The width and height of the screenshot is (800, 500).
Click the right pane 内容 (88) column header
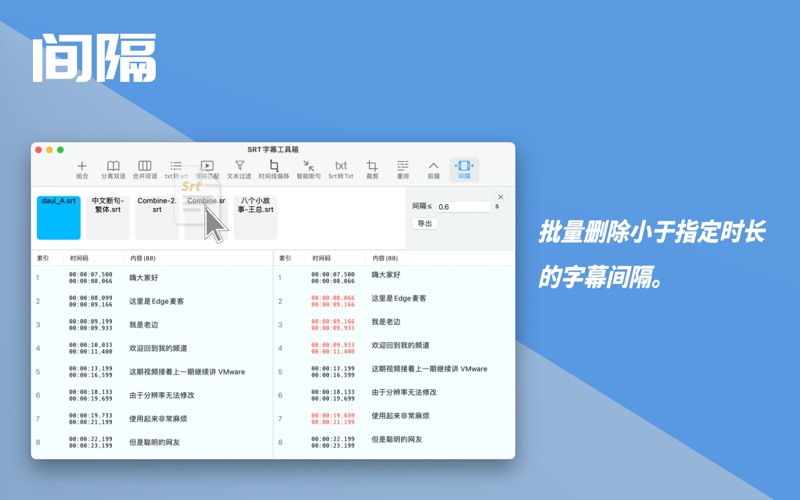coord(385,258)
